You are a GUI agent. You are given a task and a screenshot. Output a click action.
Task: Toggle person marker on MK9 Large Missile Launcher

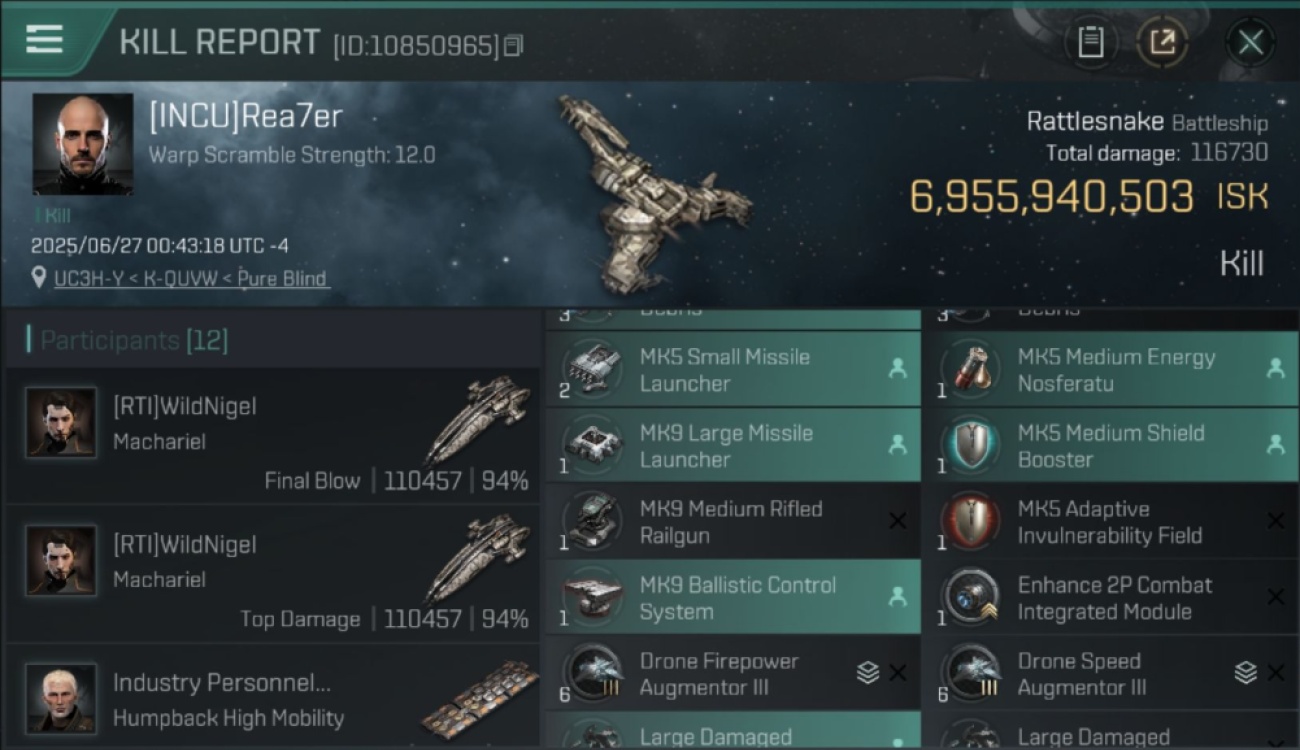pyautogui.click(x=897, y=445)
